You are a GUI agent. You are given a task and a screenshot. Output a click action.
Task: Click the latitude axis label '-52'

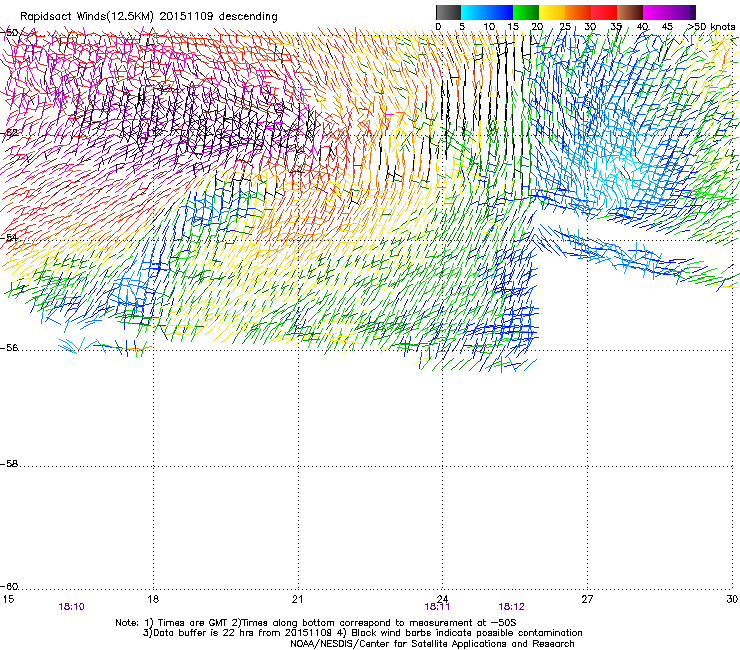click(9, 133)
